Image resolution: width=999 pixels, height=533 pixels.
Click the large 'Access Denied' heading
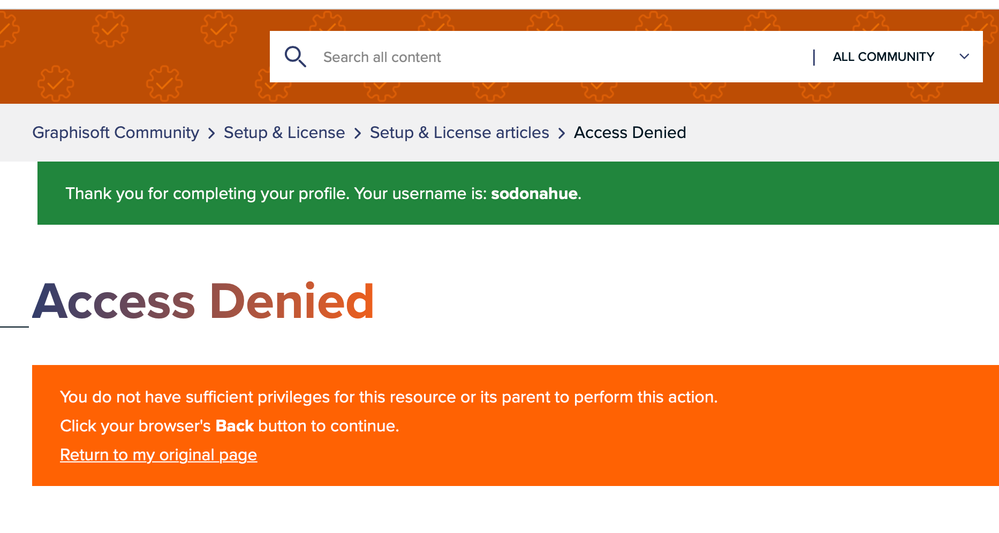point(203,301)
